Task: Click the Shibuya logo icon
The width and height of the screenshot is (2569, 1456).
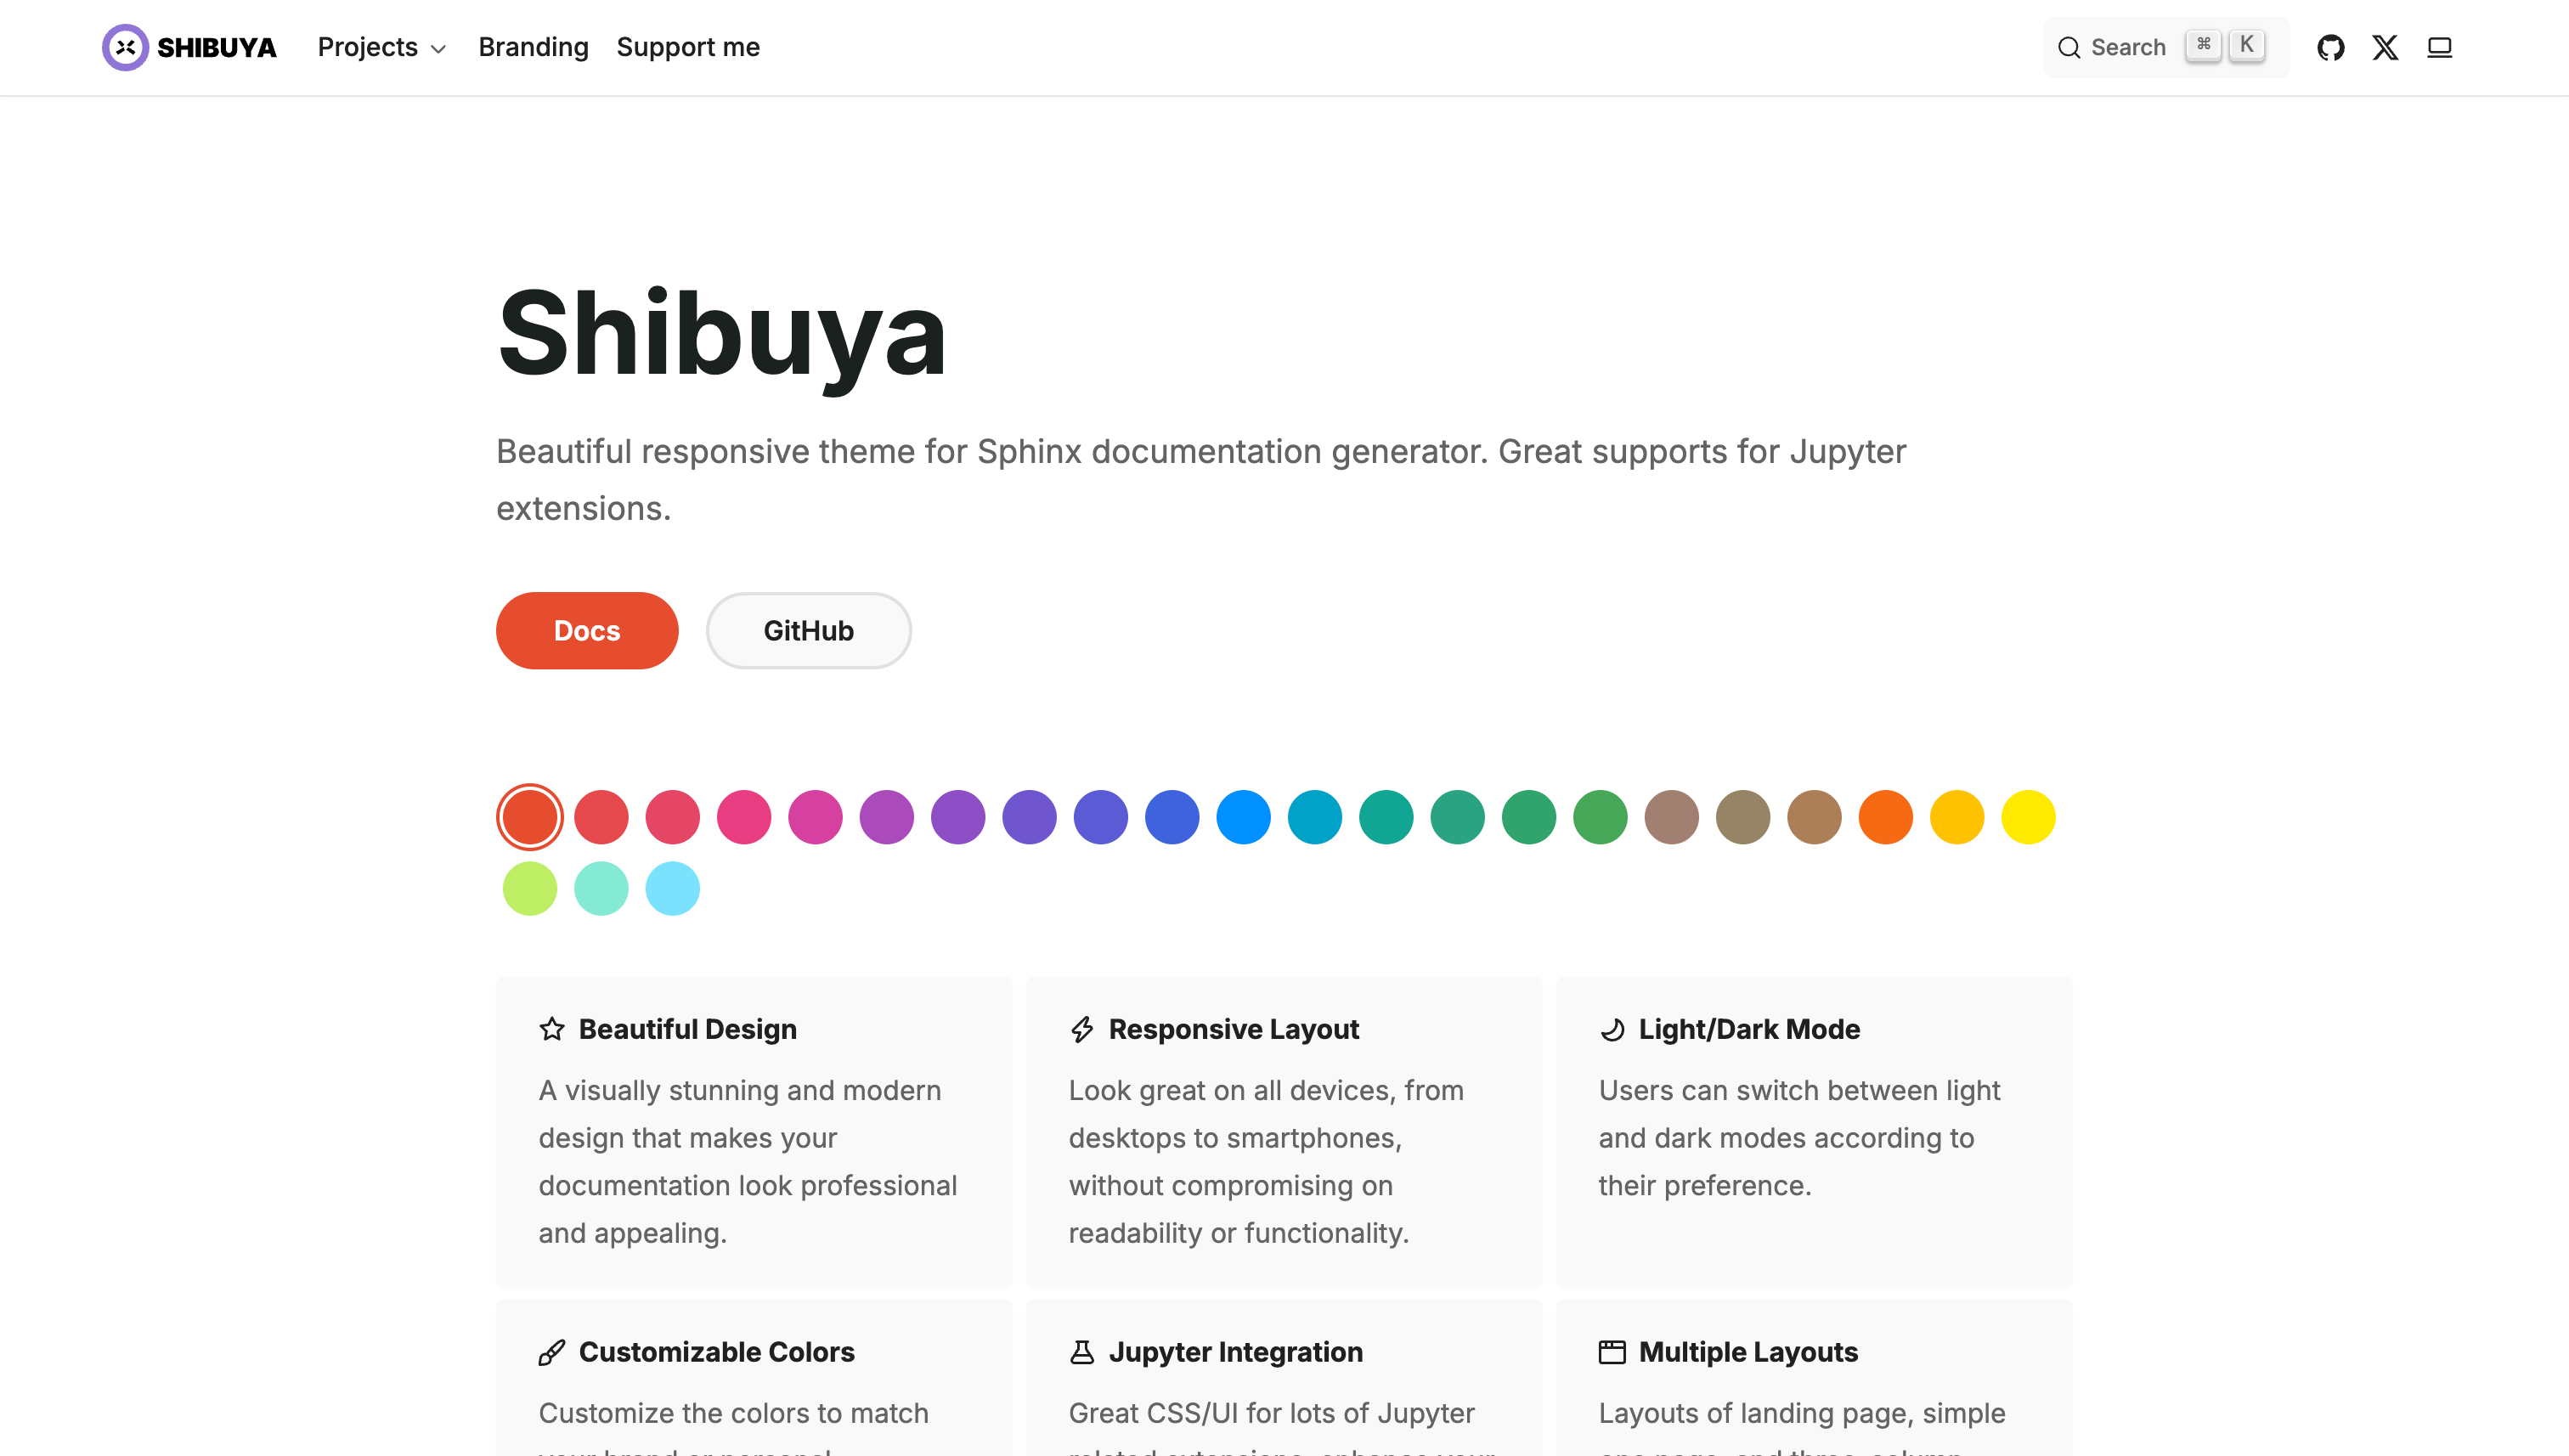Action: [125, 47]
